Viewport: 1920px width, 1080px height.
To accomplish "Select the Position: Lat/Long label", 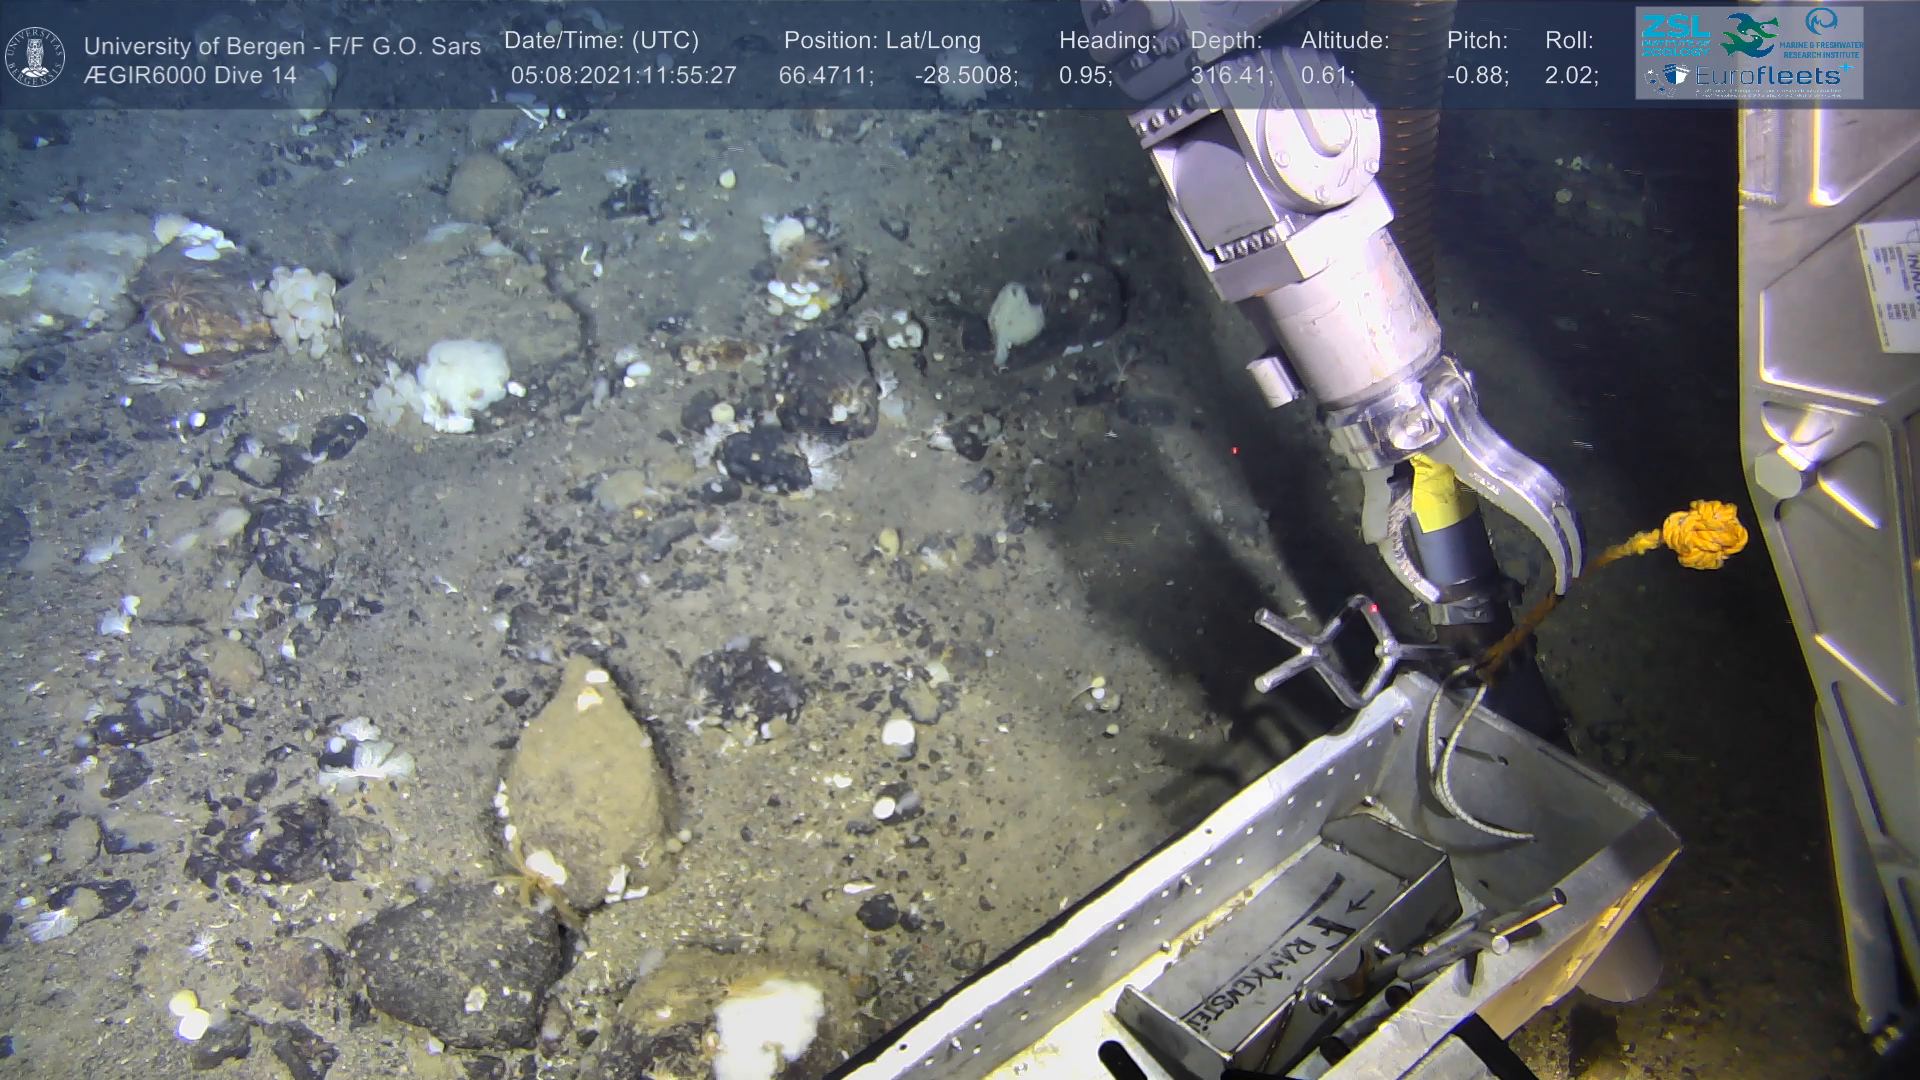I will (x=882, y=41).
